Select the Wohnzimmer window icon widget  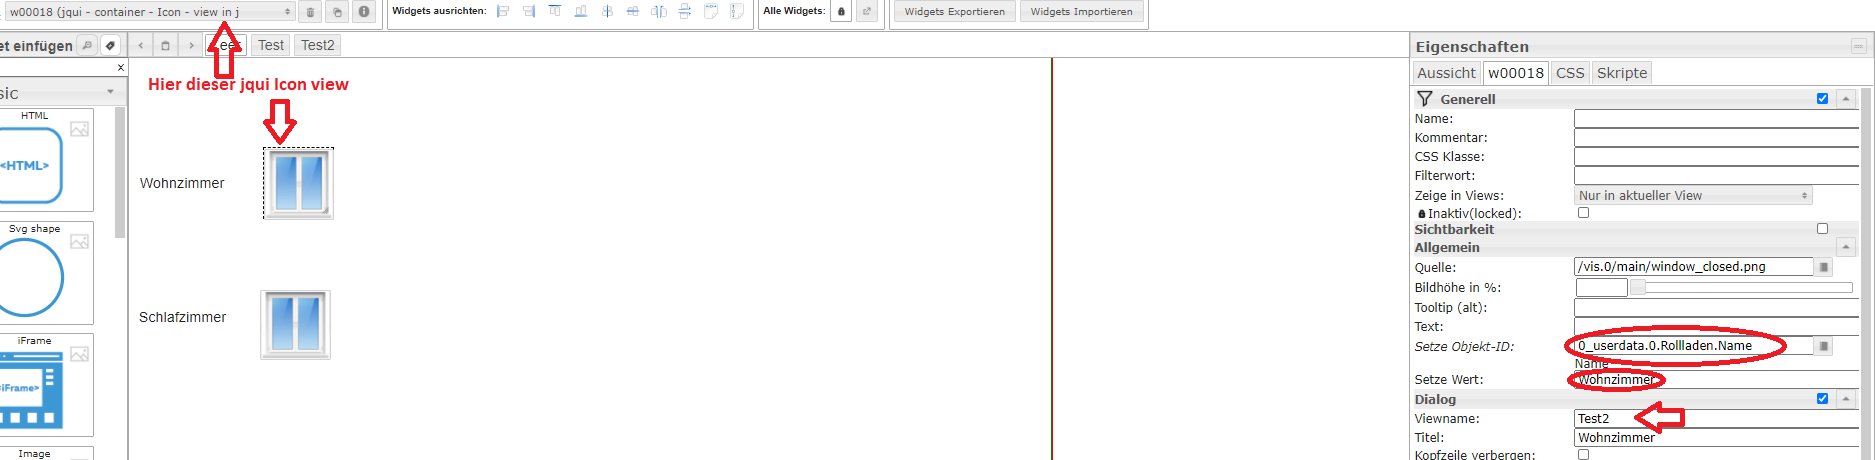tap(299, 183)
